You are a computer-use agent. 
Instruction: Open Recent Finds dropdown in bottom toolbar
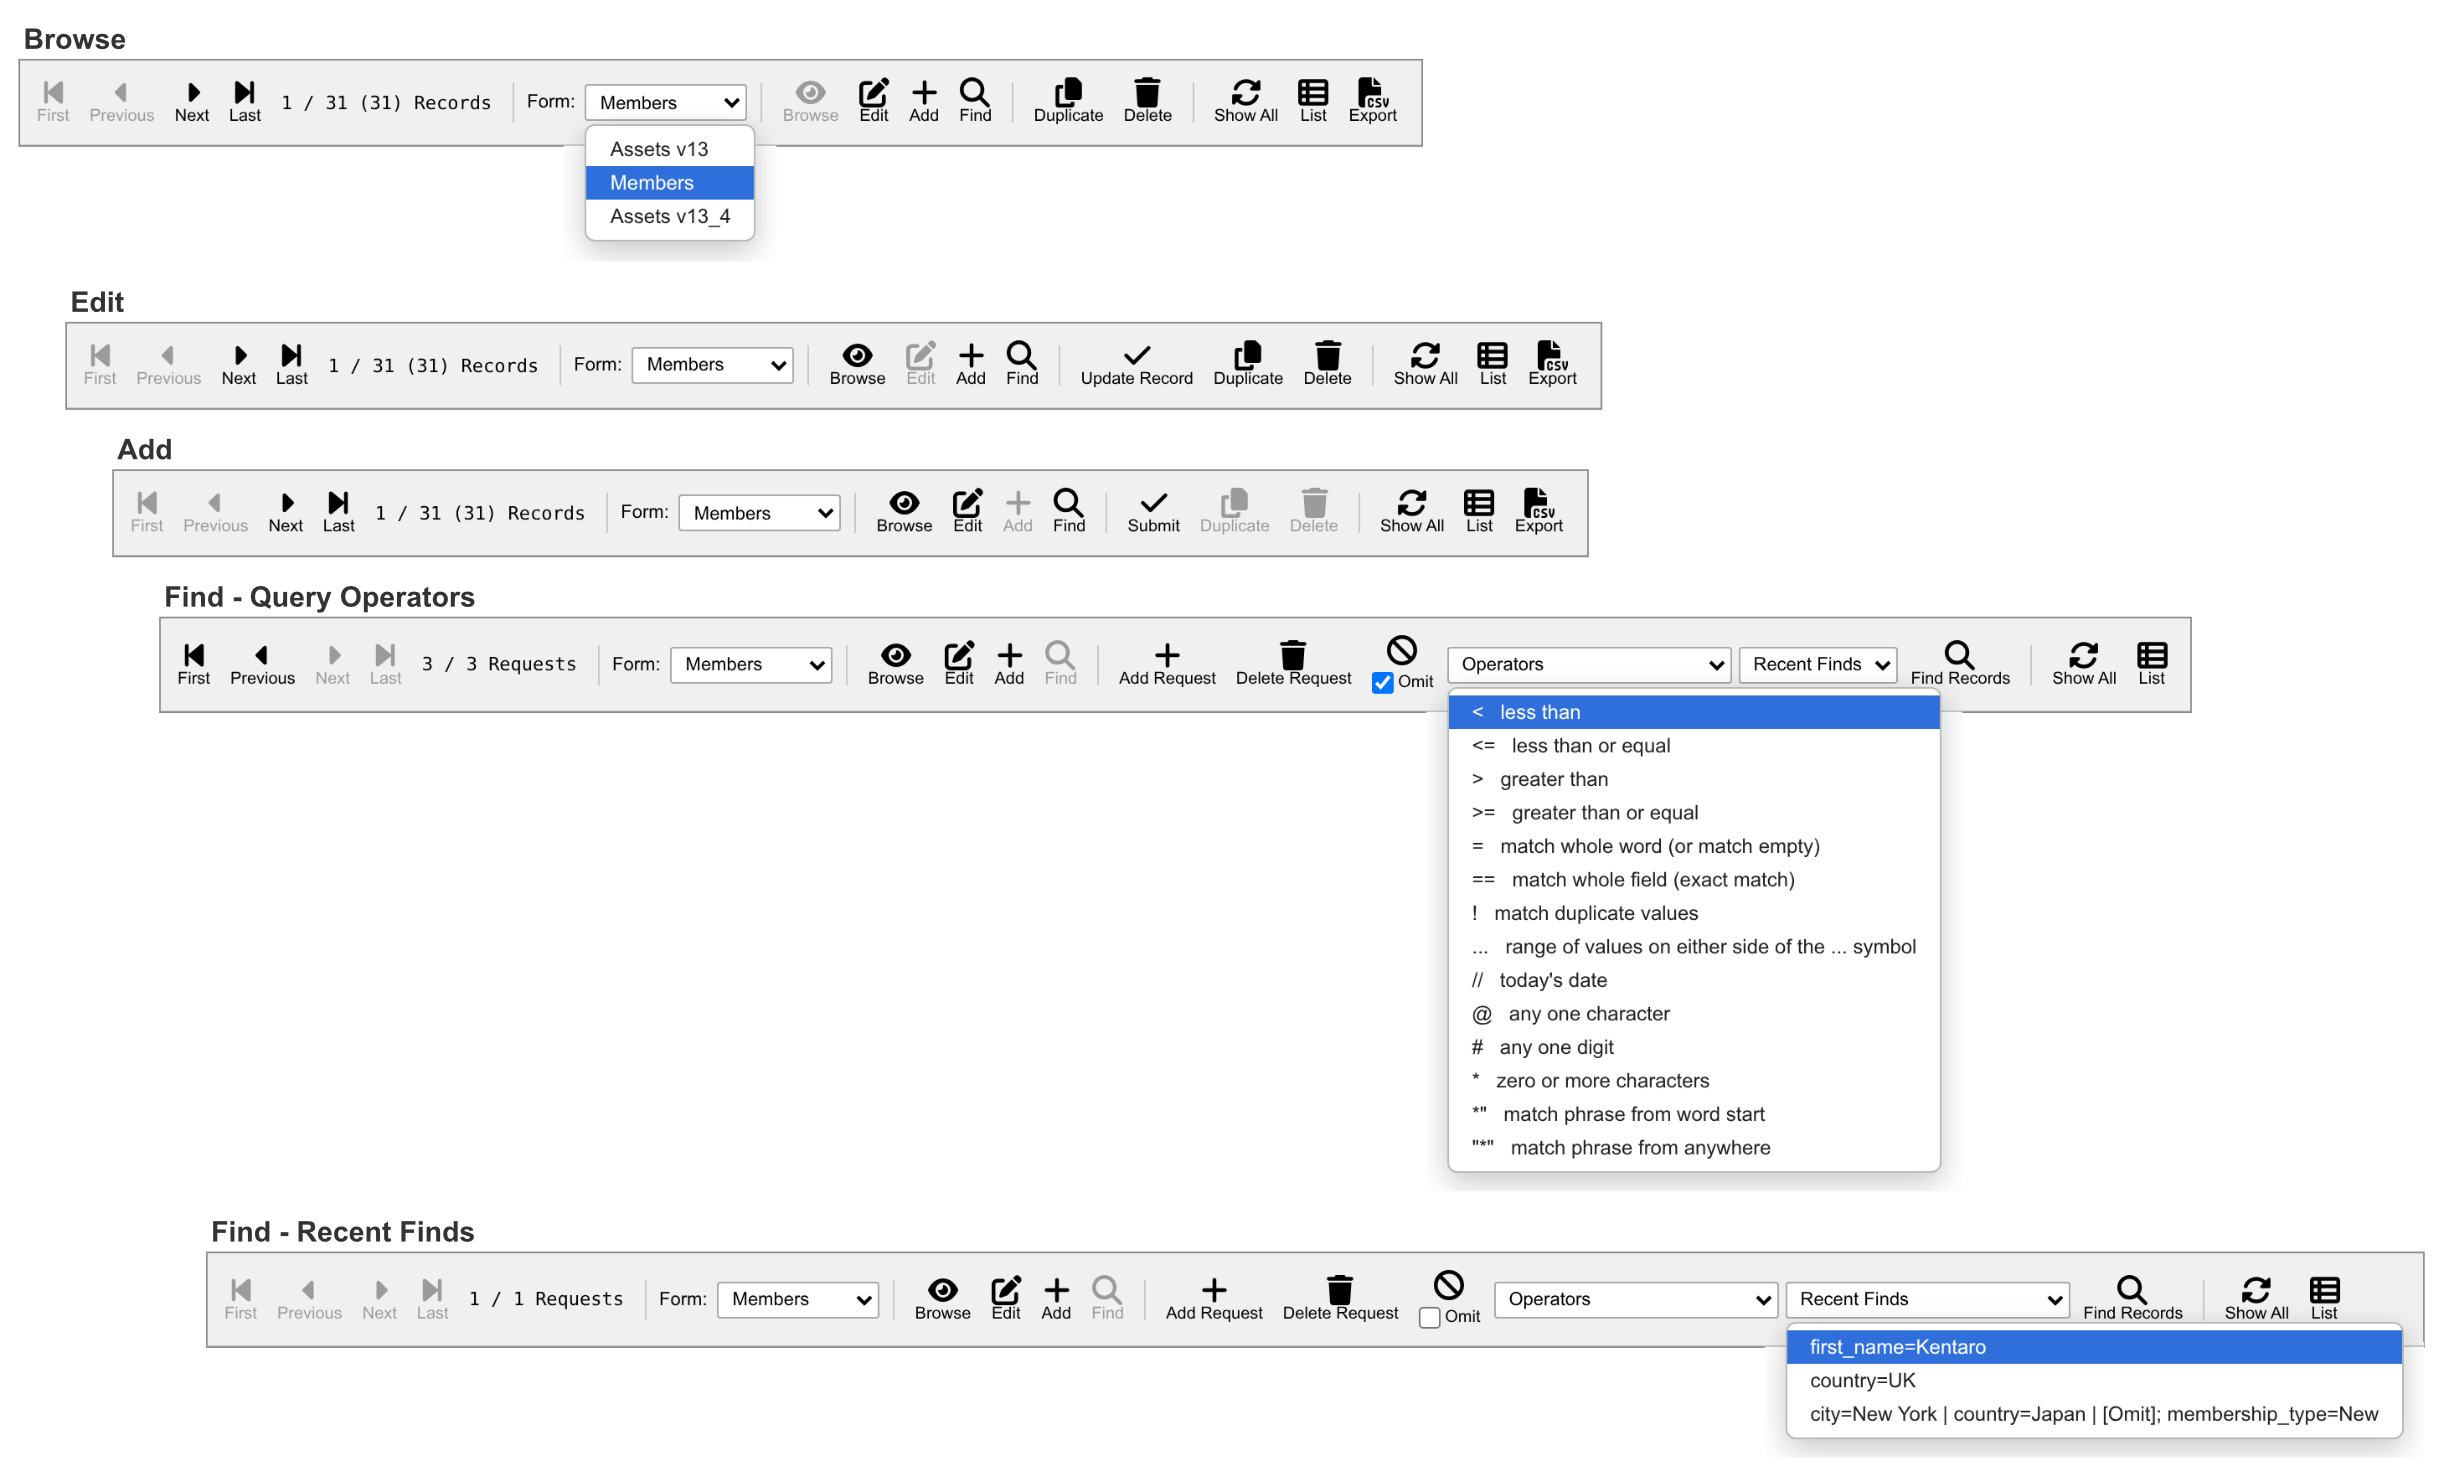tap(1928, 1300)
